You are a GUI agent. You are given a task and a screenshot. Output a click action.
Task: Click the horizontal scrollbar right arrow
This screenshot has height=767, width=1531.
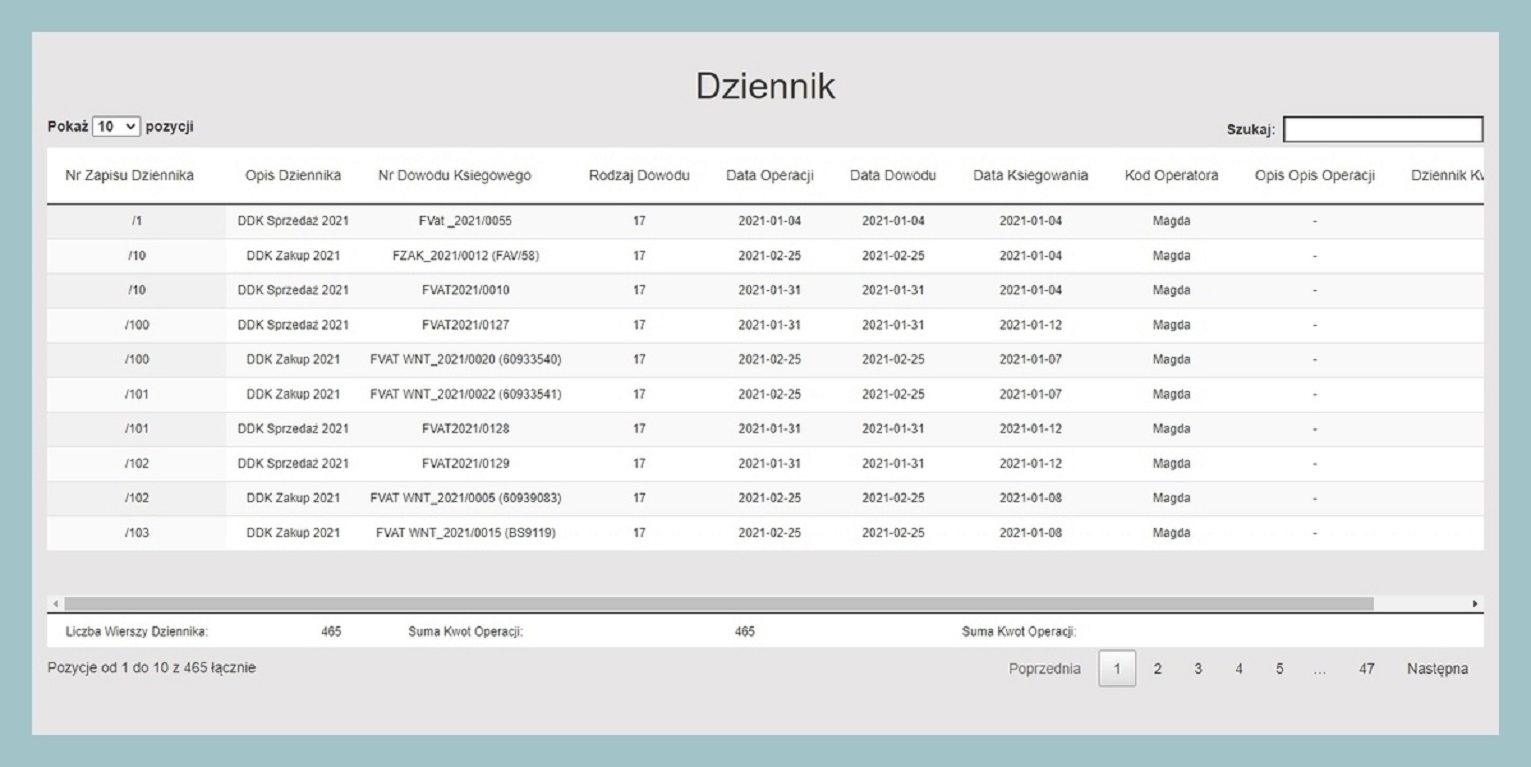1475,604
